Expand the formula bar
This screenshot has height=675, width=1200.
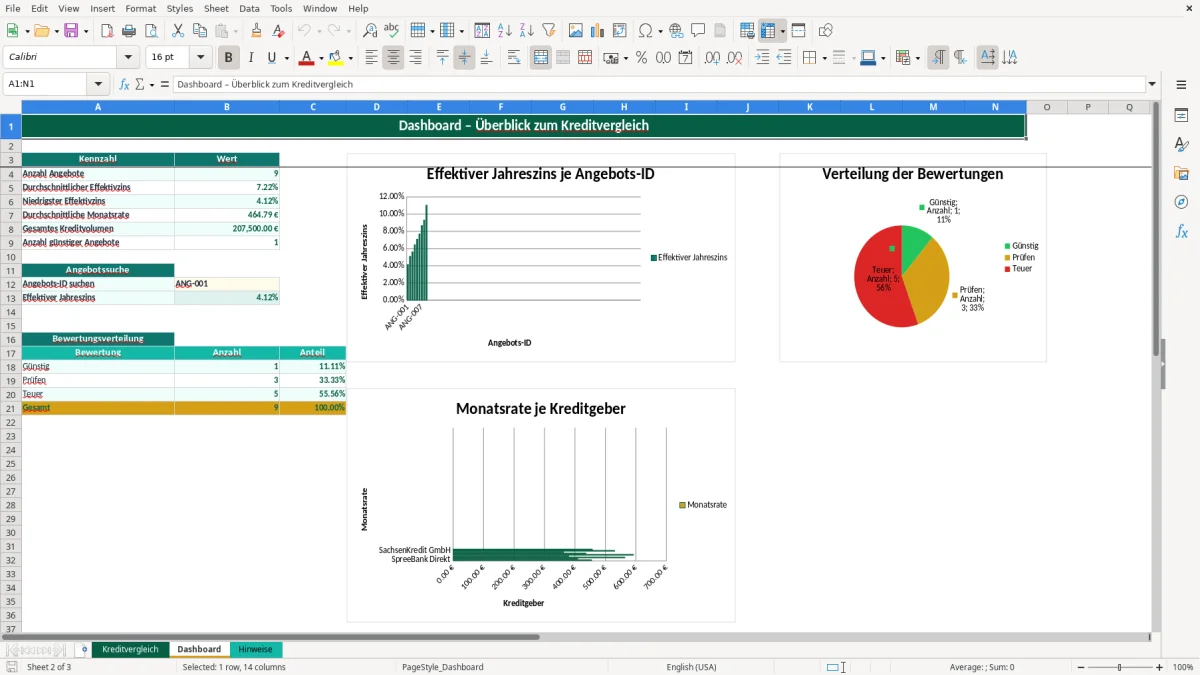coord(1152,84)
